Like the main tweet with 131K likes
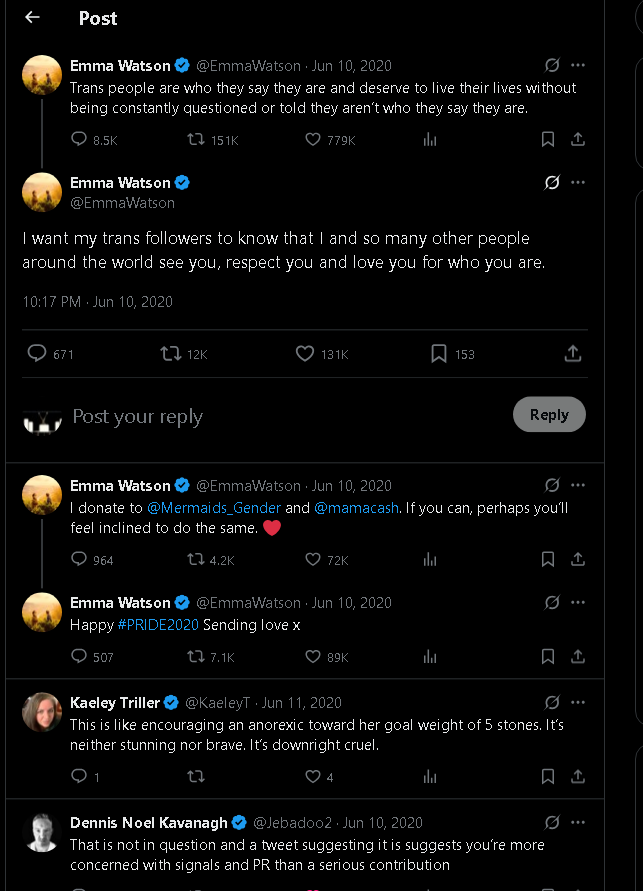643x891 pixels. [305, 353]
